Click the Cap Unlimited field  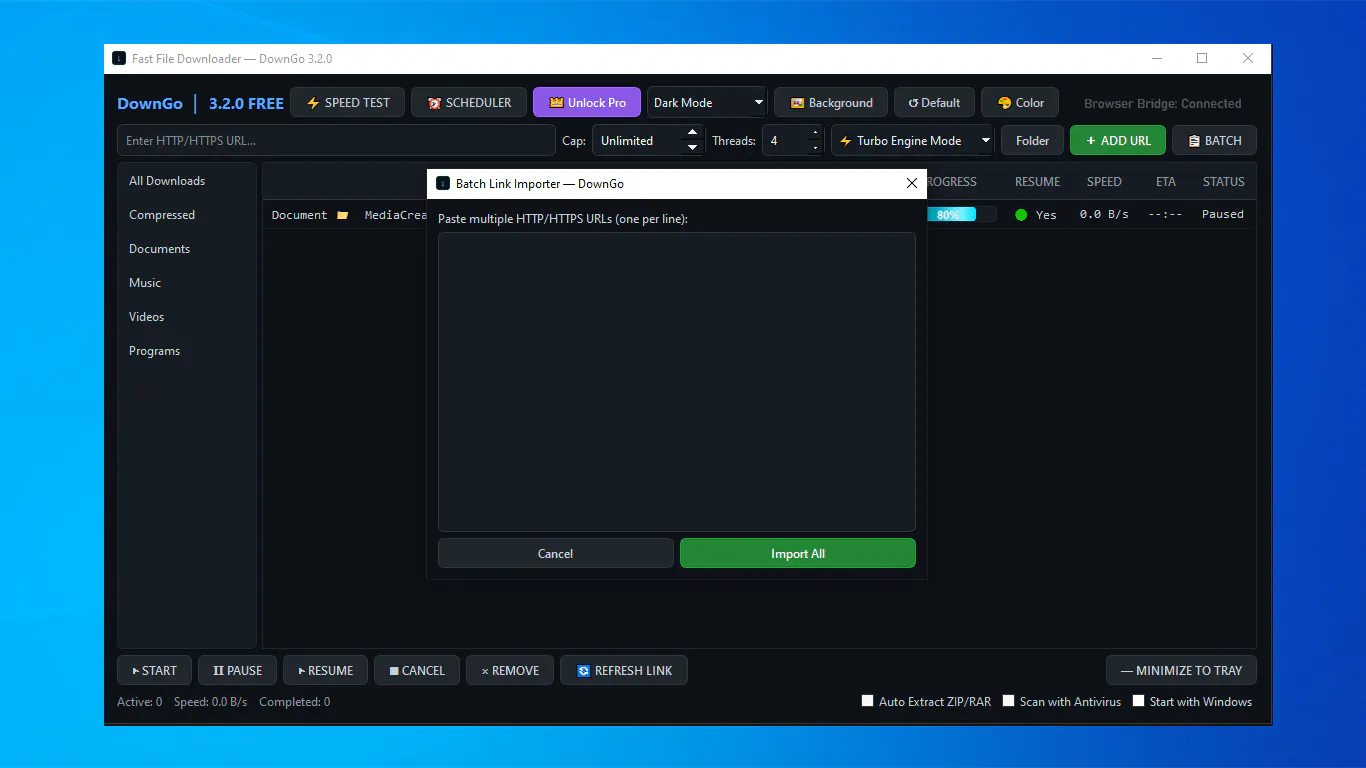tap(637, 141)
